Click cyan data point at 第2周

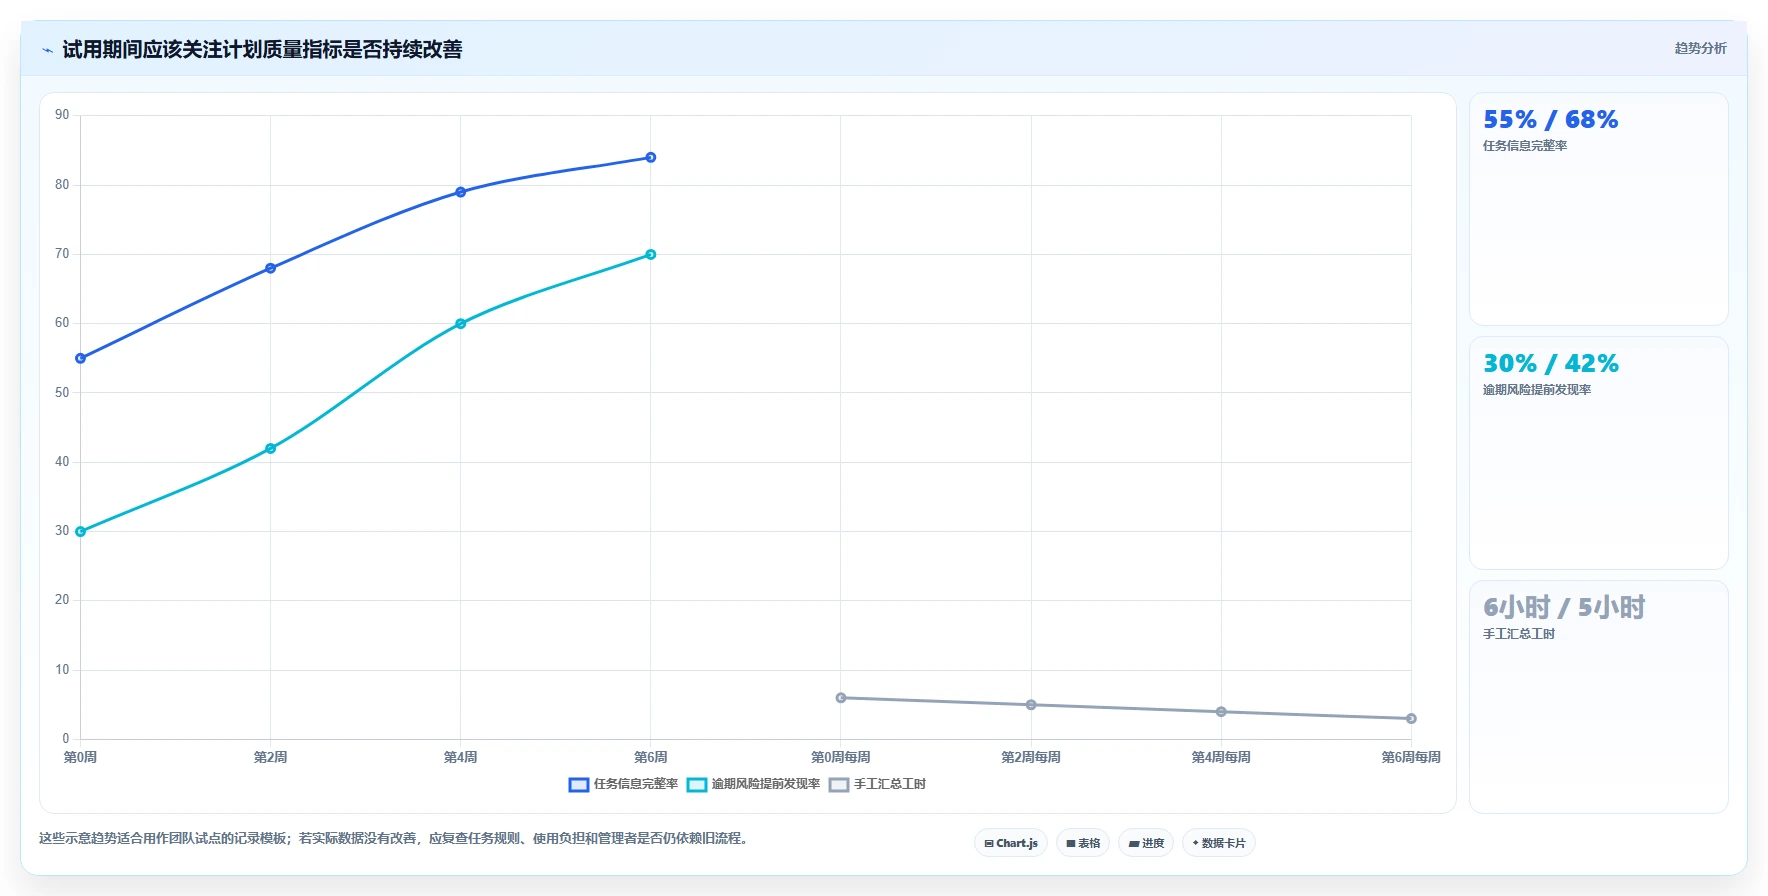point(271,448)
